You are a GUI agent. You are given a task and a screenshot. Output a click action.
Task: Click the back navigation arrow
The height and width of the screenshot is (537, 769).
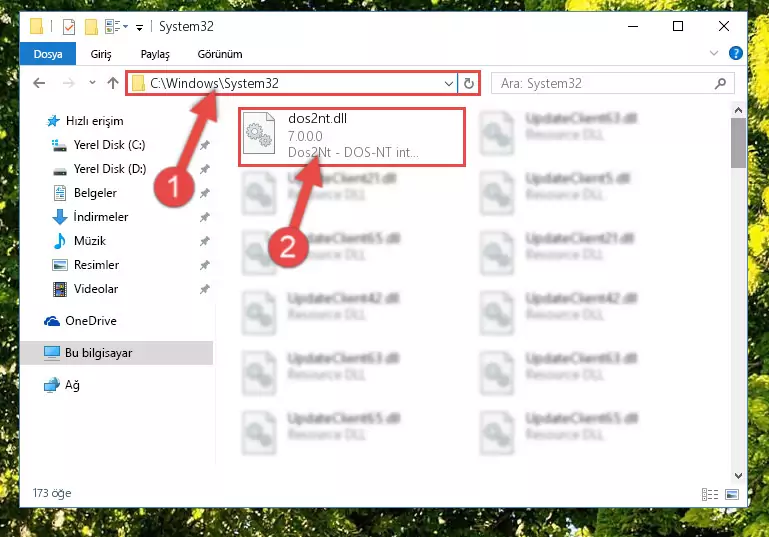(39, 83)
